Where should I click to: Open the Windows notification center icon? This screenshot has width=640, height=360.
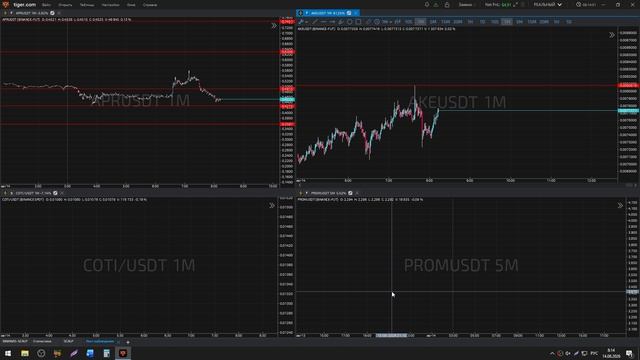tap(629, 353)
